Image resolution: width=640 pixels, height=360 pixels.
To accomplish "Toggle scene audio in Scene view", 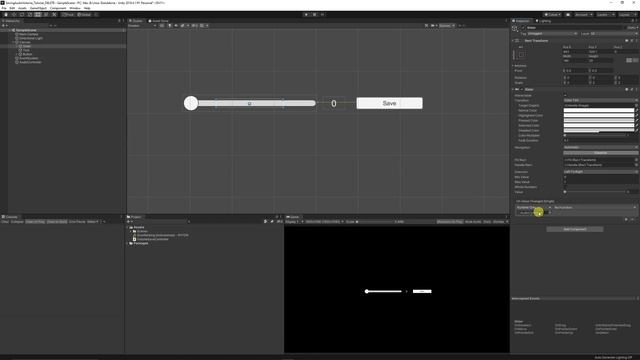I will [176, 26].
